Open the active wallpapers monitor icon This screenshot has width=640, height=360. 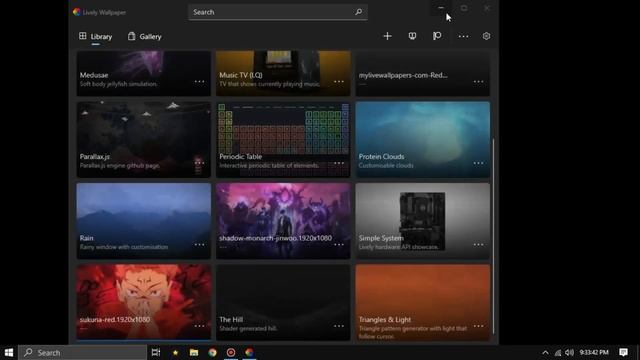point(412,36)
